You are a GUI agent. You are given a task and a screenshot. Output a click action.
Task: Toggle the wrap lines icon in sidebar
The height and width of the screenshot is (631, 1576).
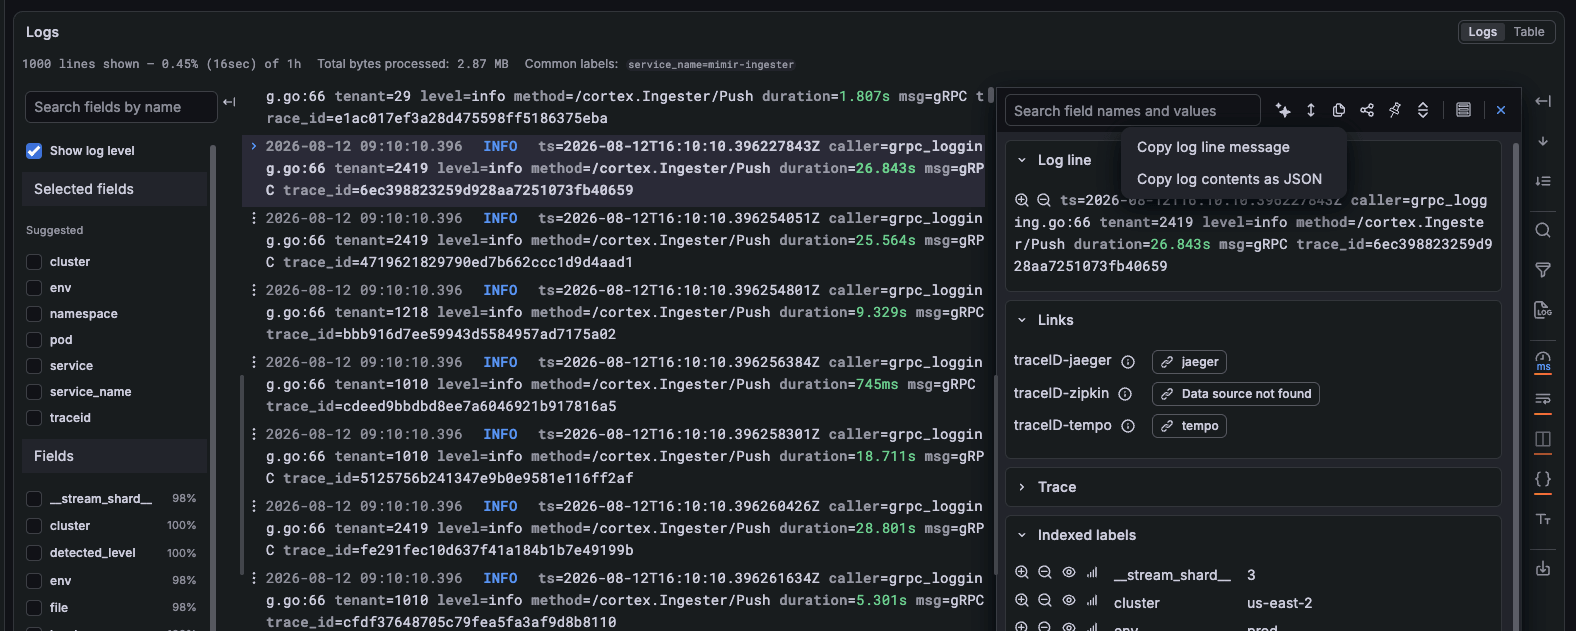coord(1543,399)
